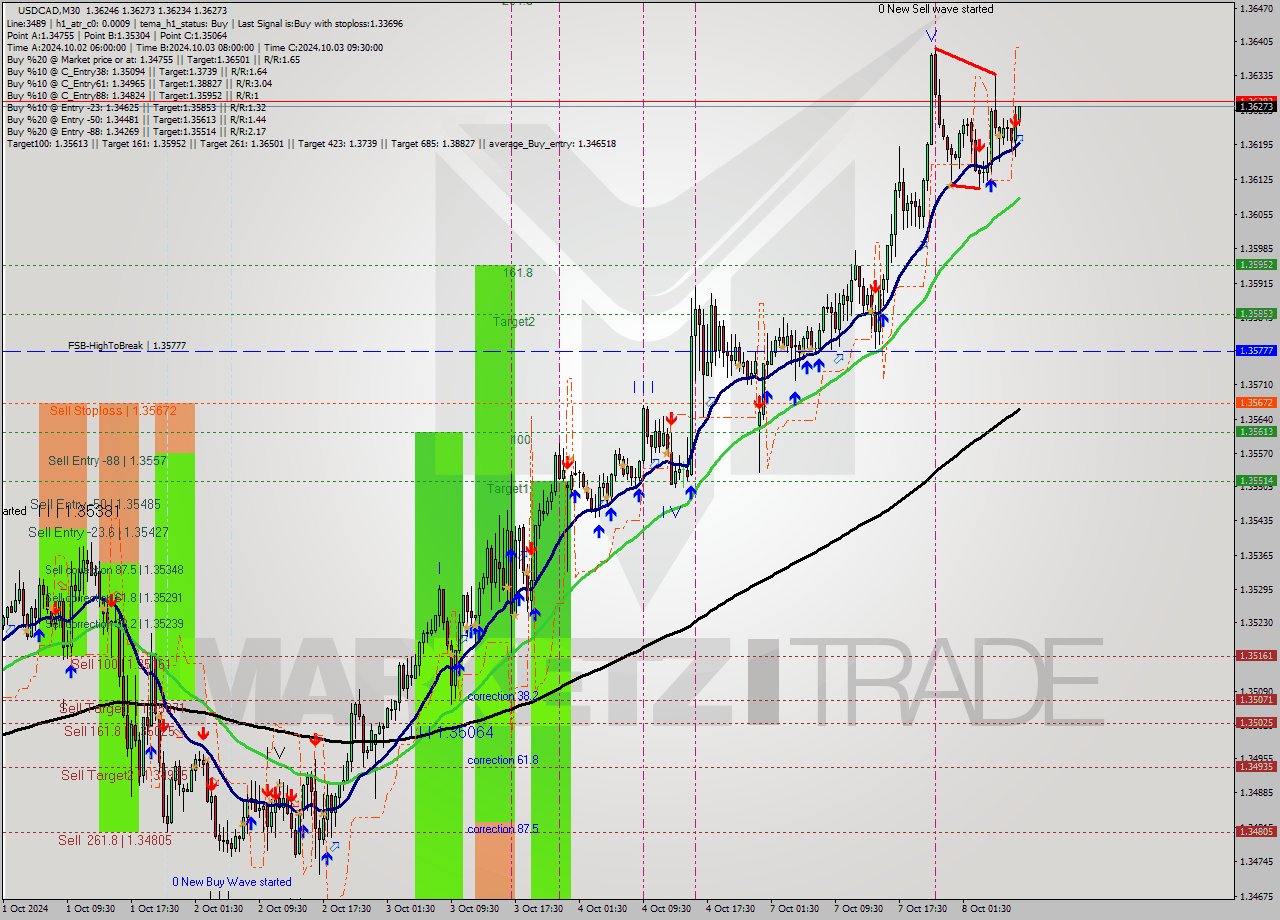This screenshot has width=1280, height=920.
Task: Click the '0 New Sell wave started' label
Action: pyautogui.click(x=936, y=9)
